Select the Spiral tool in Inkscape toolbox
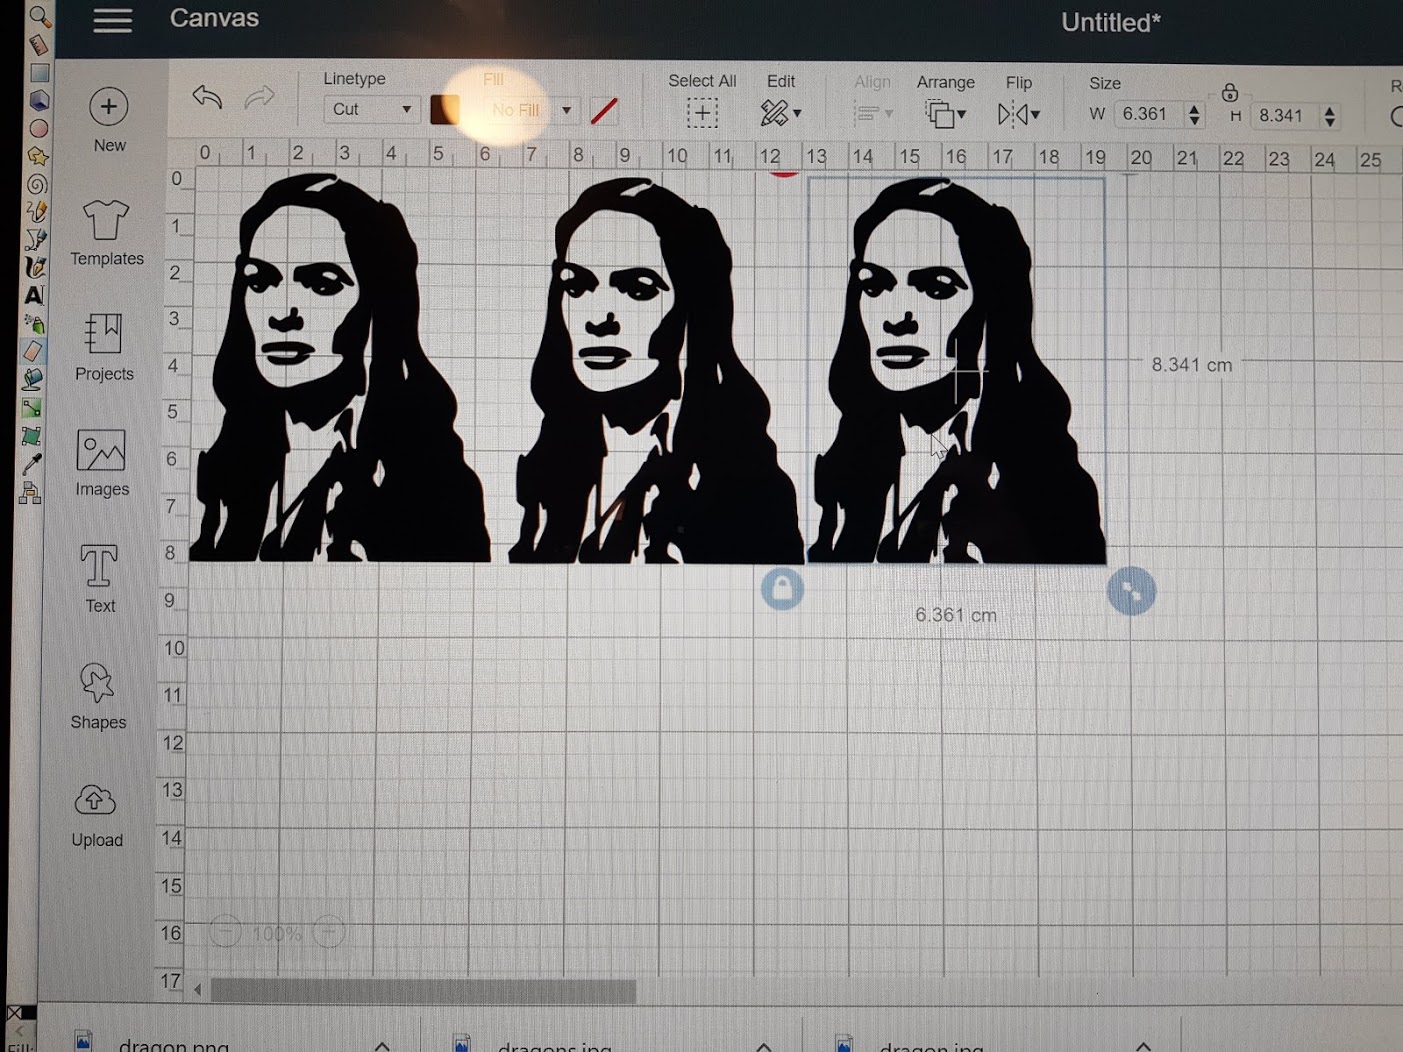Screen dimensions: 1403x1052 (37, 184)
